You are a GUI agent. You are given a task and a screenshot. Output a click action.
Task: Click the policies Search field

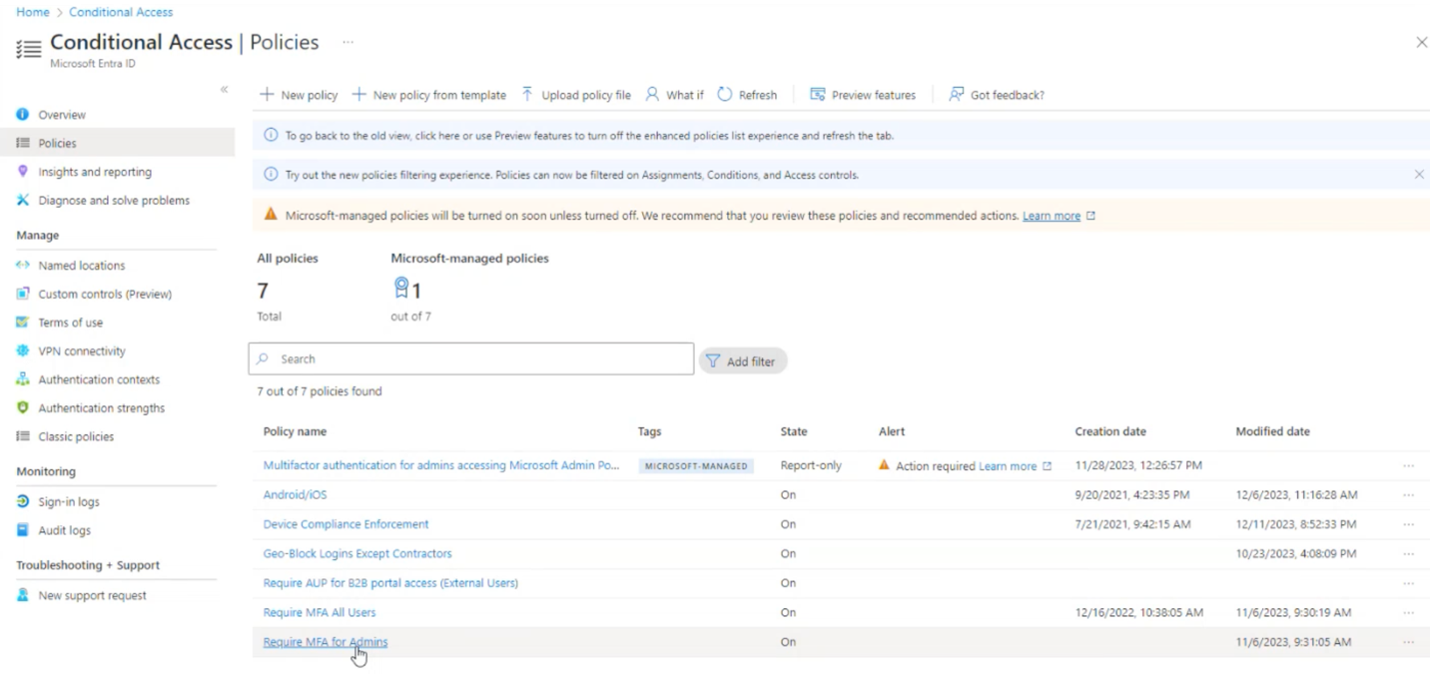tap(480, 359)
